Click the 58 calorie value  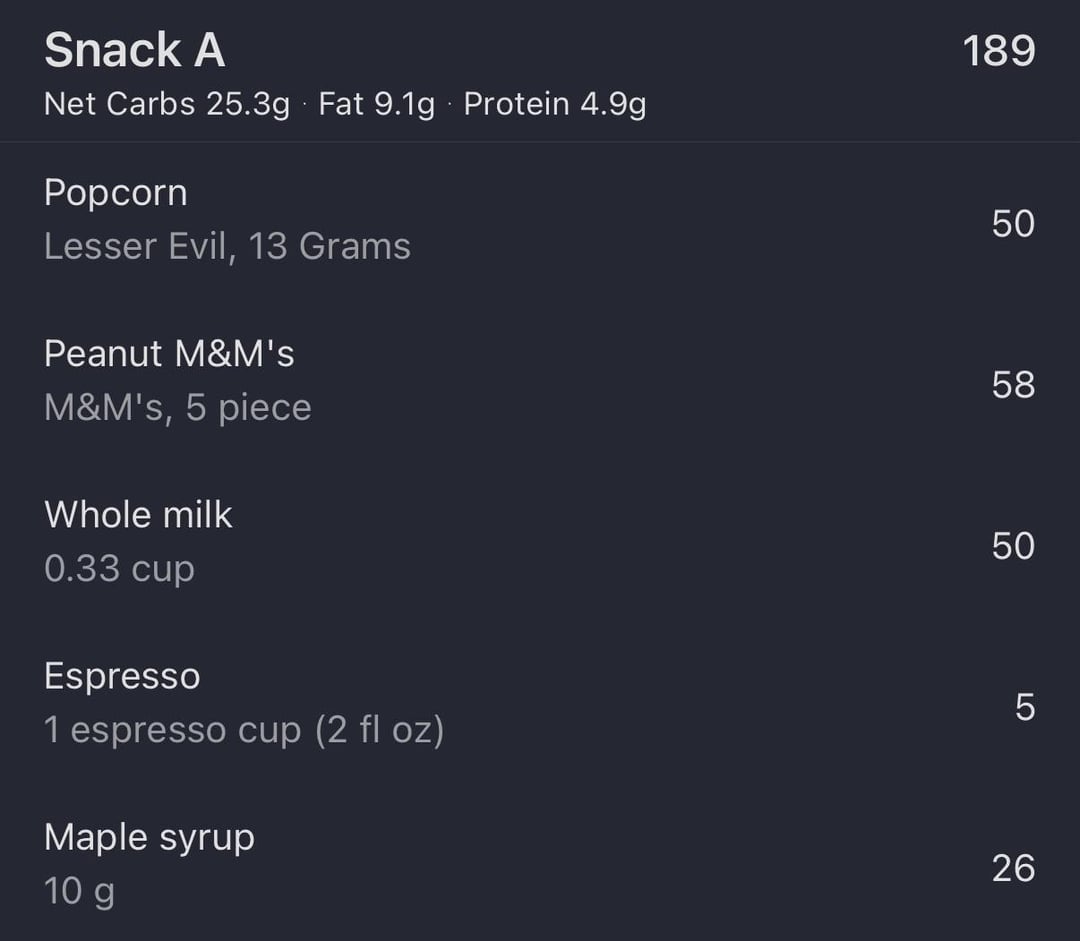[x=1012, y=385]
